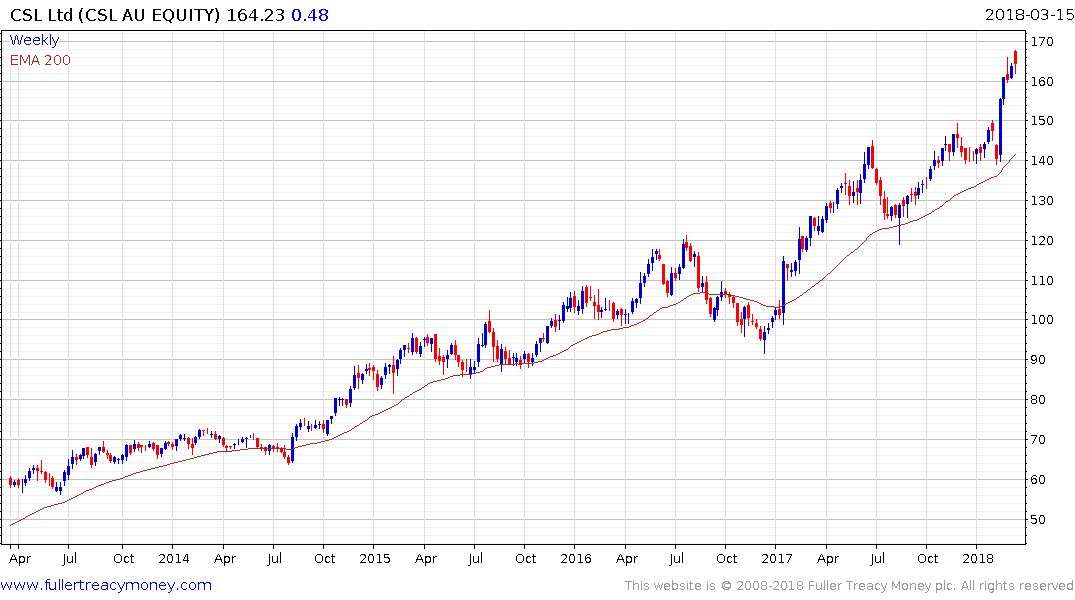Click the 'Weekly' timeframe label
1075x600 pixels.
34,40
